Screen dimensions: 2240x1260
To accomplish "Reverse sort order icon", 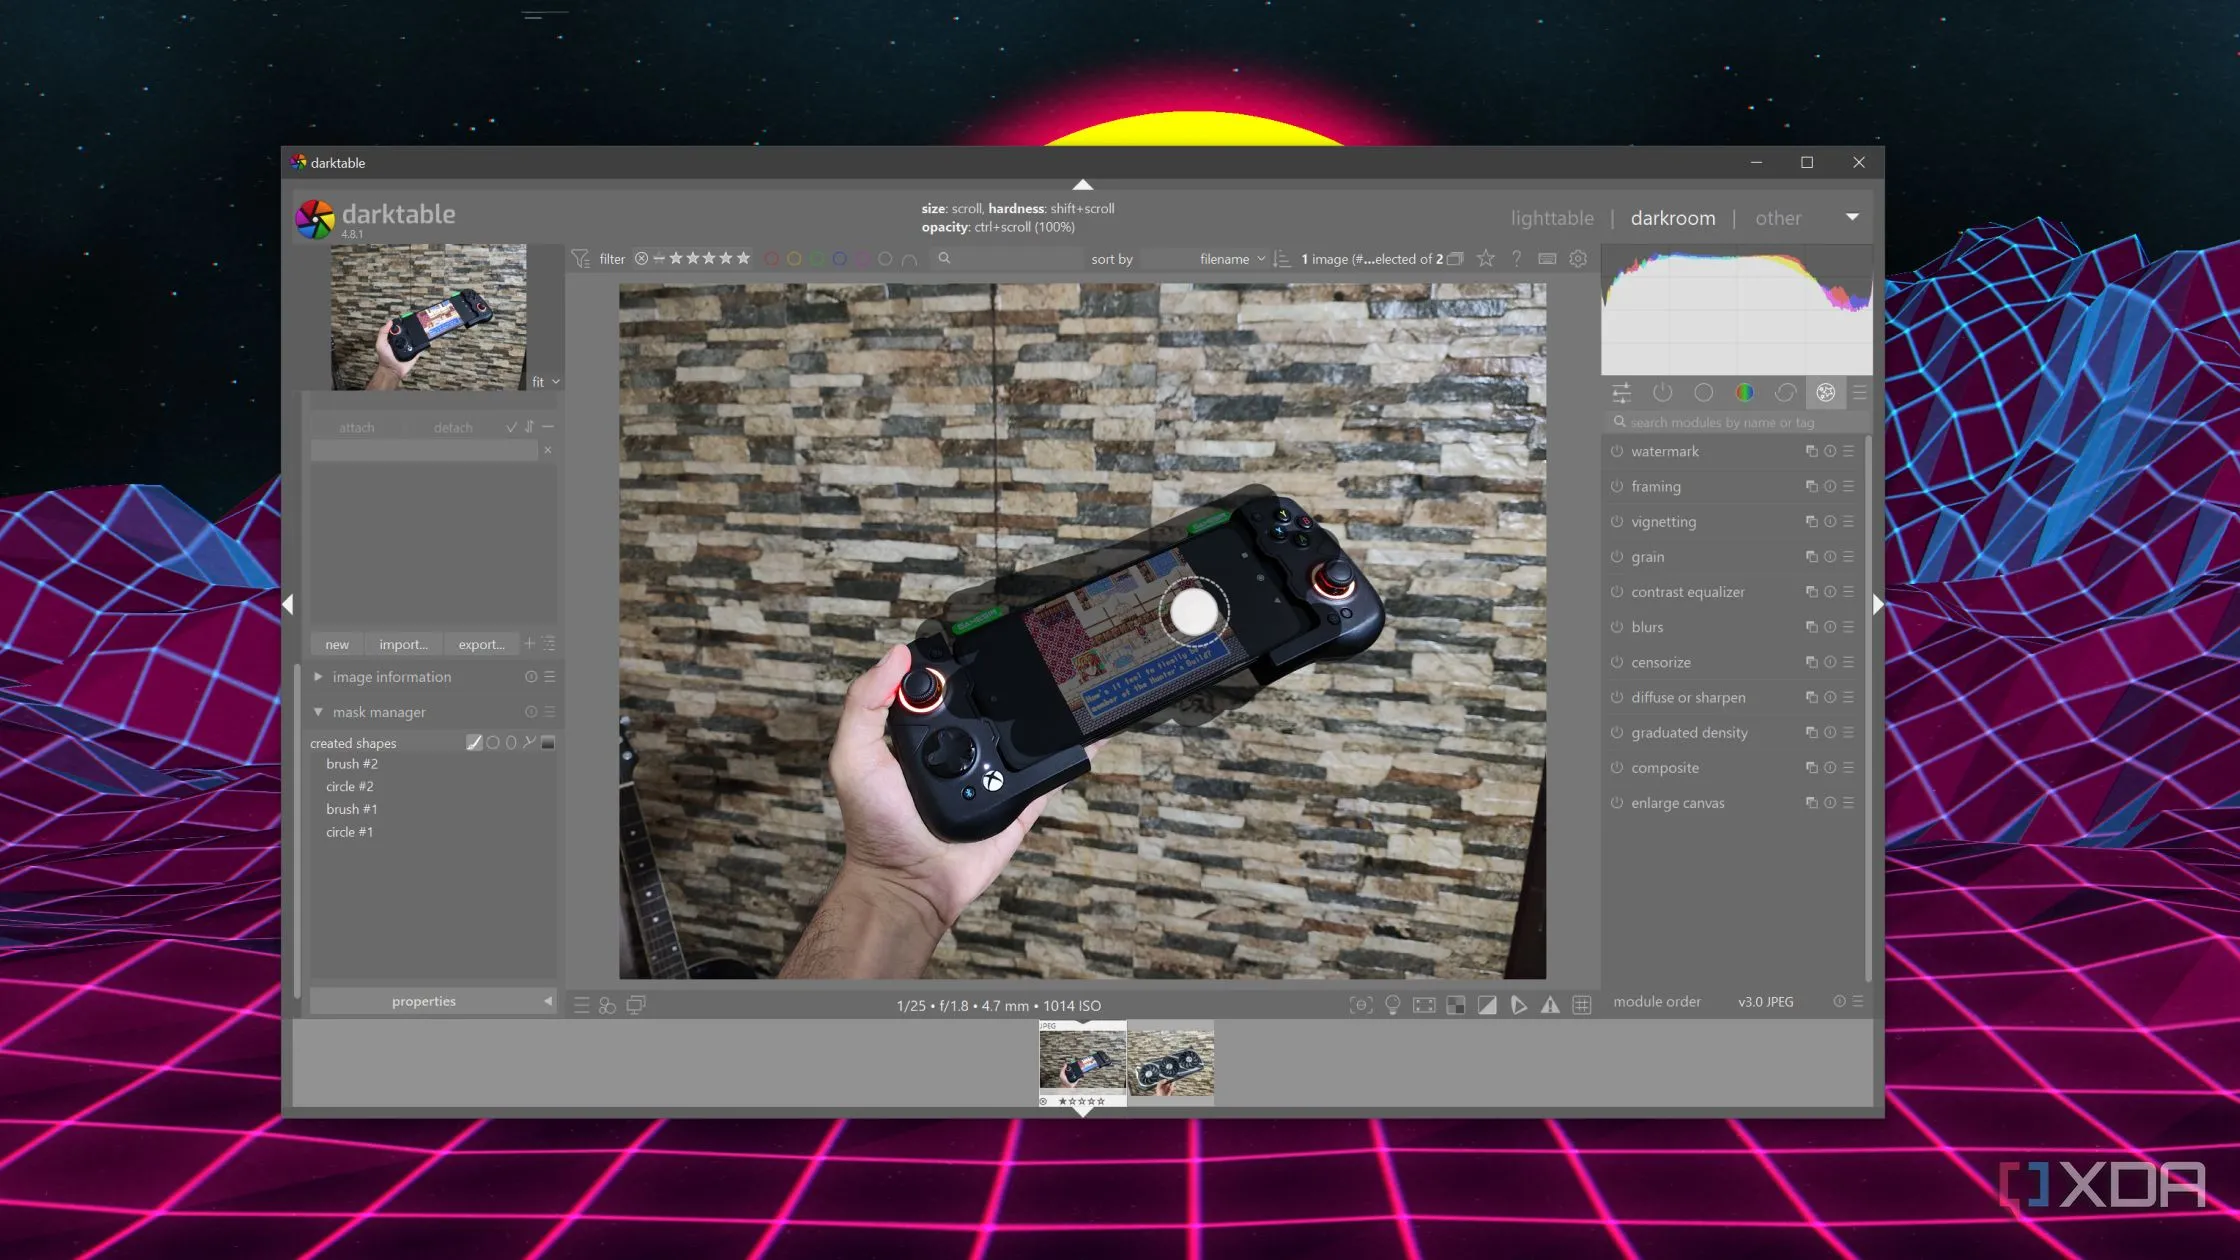I will click(1282, 258).
